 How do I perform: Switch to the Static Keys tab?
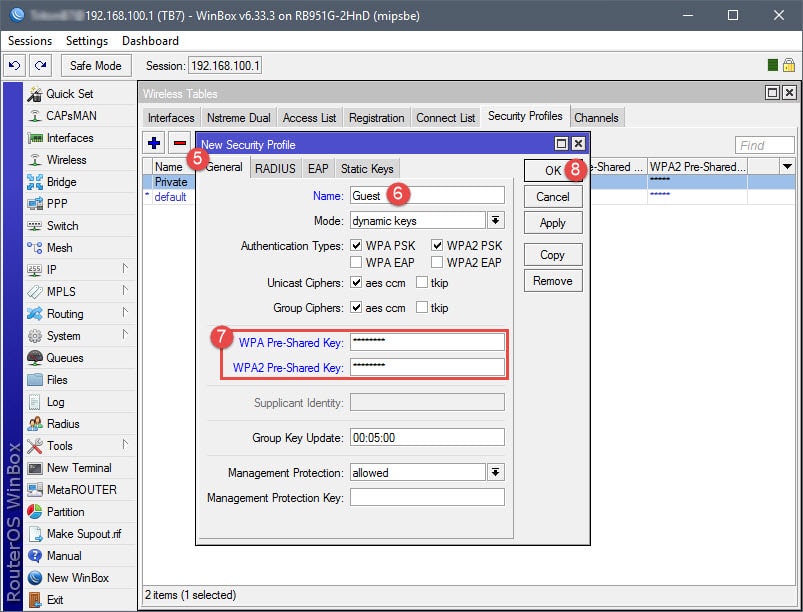point(367,168)
